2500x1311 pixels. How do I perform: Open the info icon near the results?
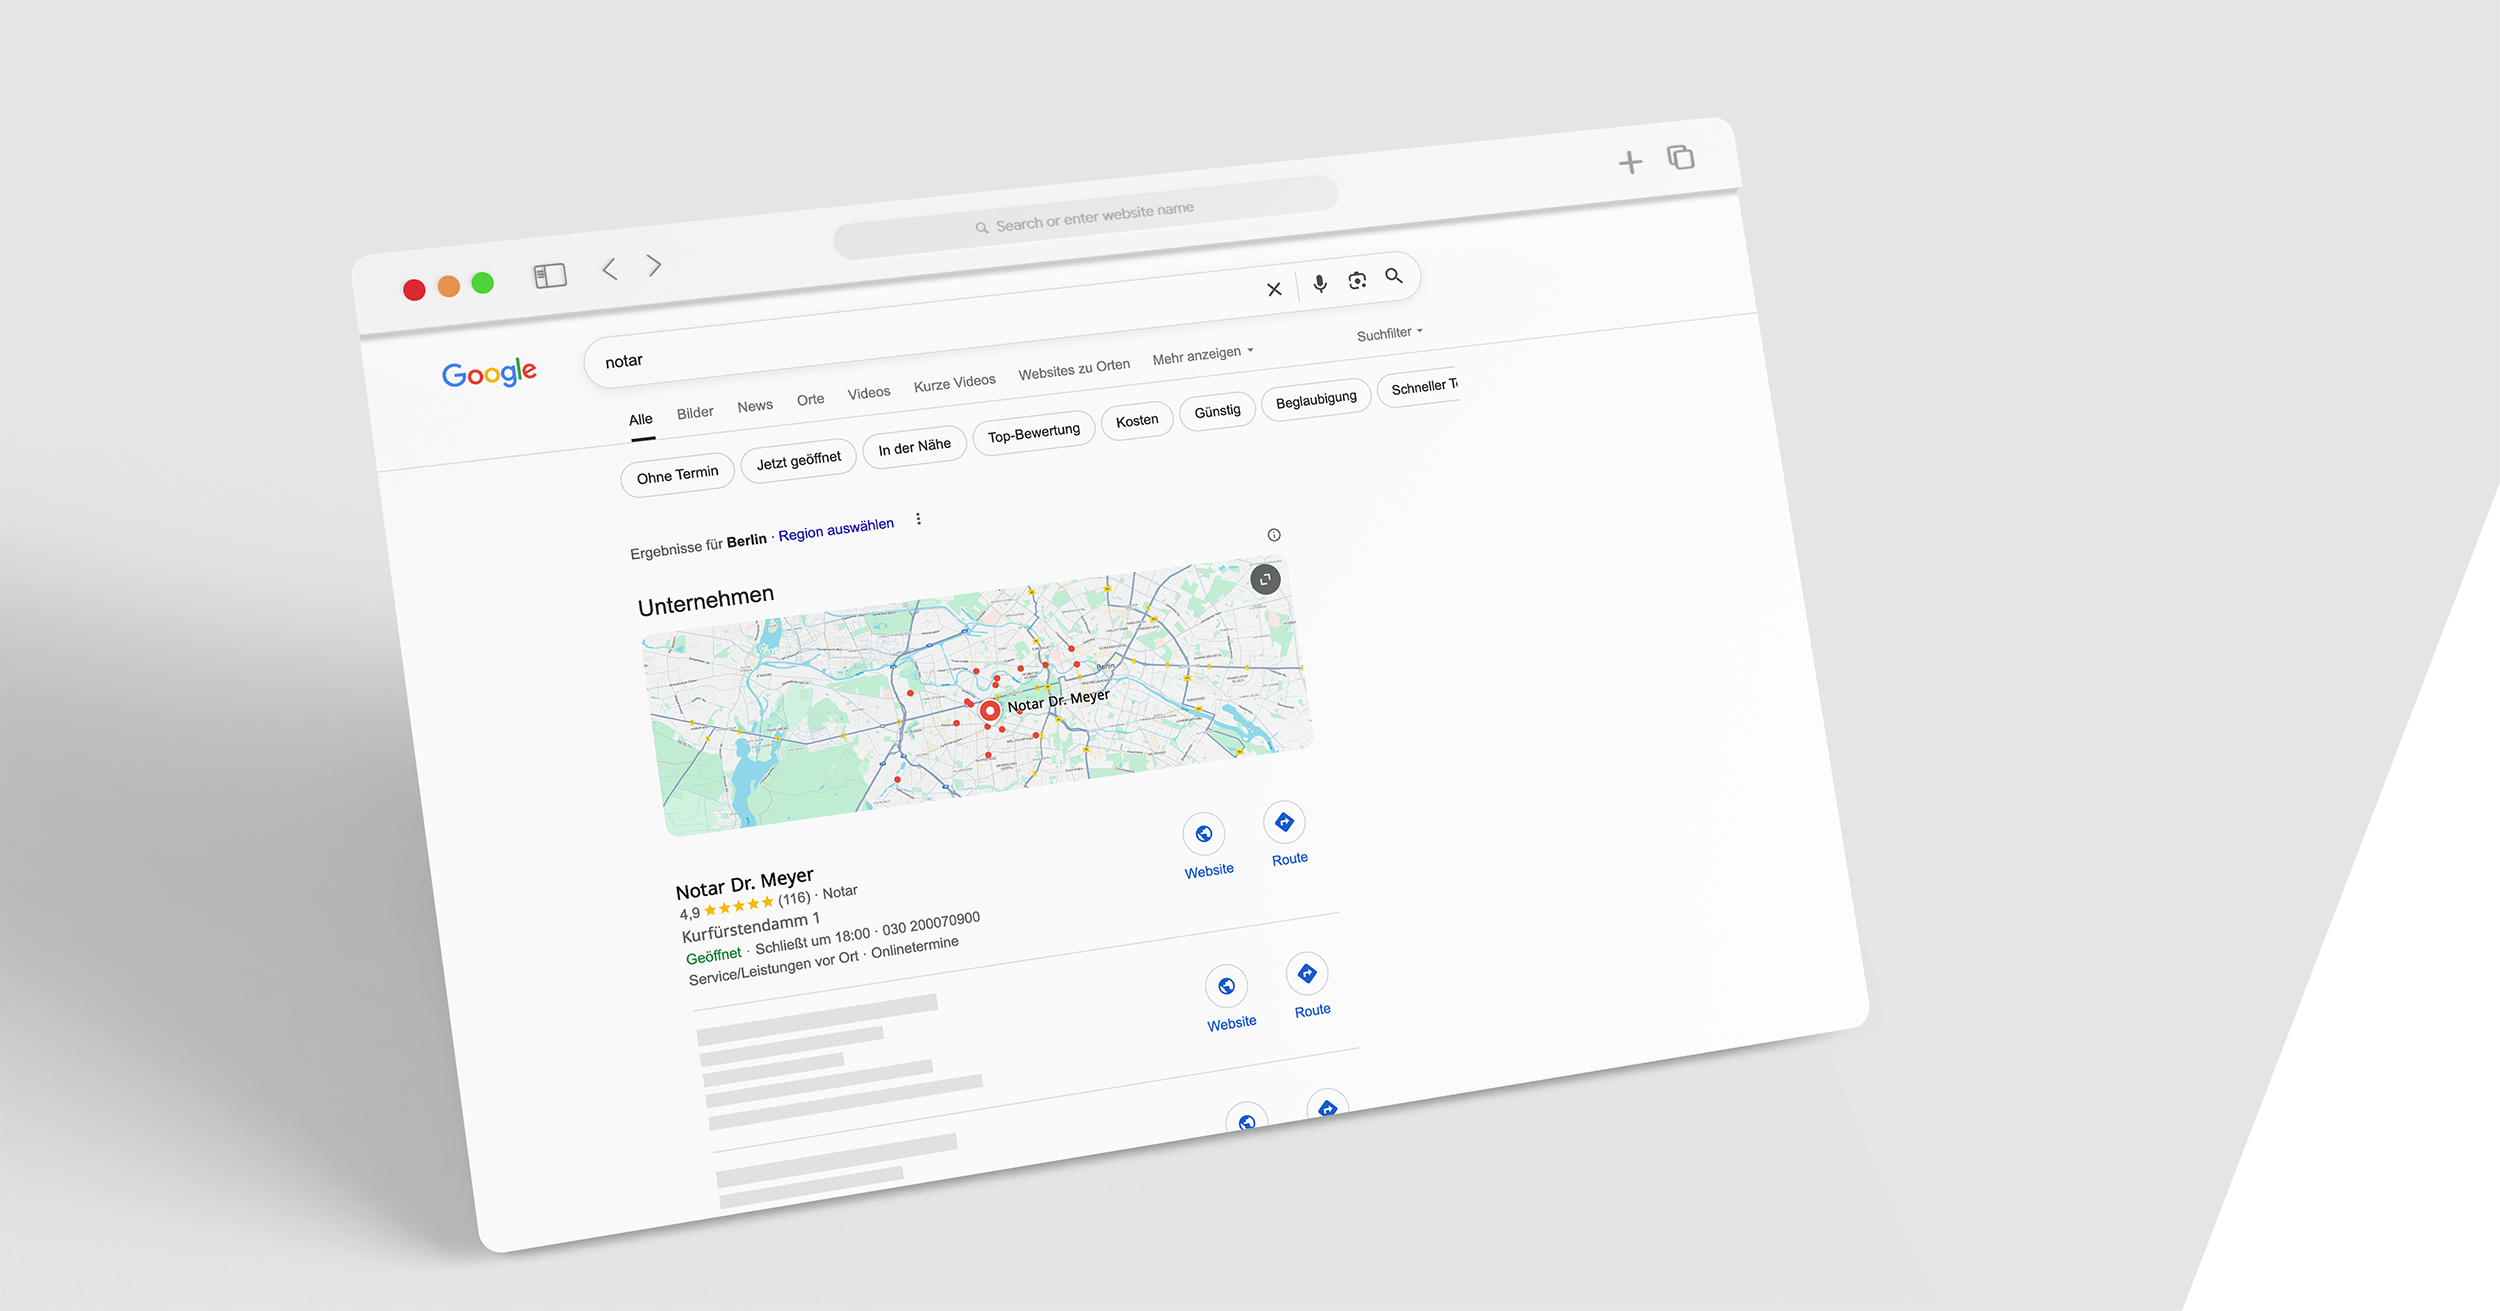click(x=1273, y=535)
